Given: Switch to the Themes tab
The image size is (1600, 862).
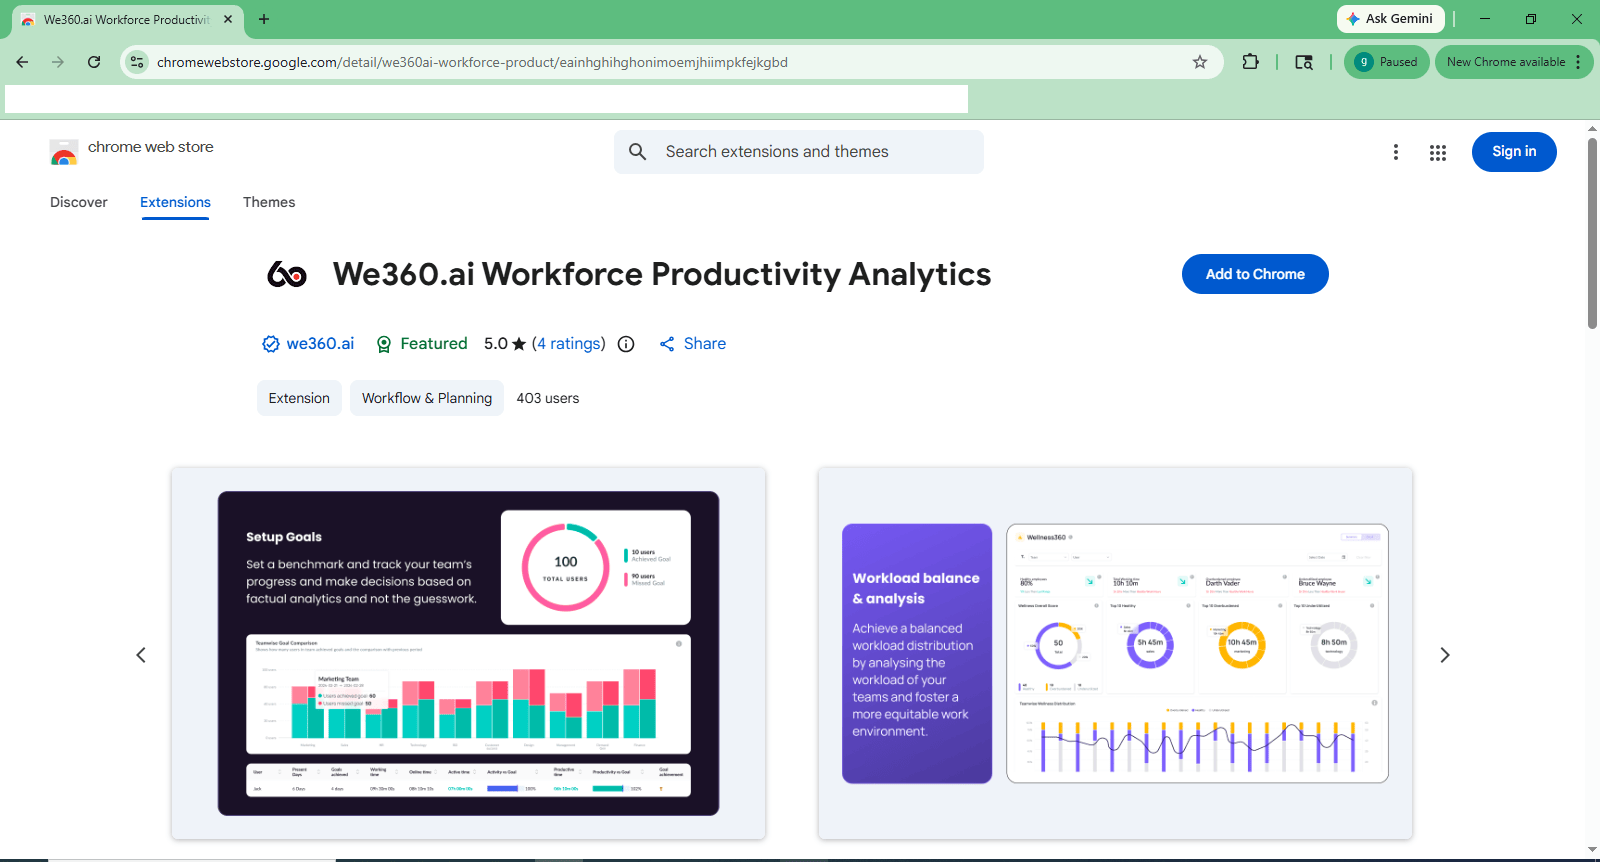Looking at the screenshot, I should click(269, 202).
